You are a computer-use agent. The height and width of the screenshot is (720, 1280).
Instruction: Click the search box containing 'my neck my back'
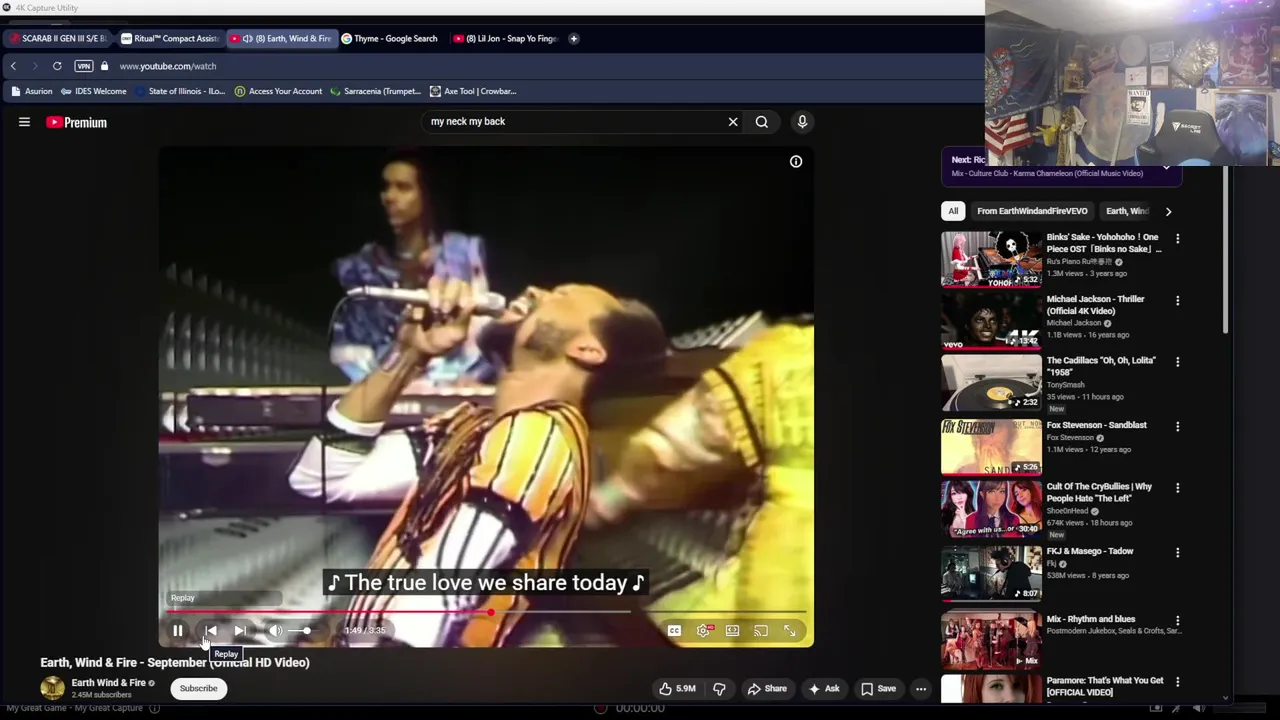[573, 121]
